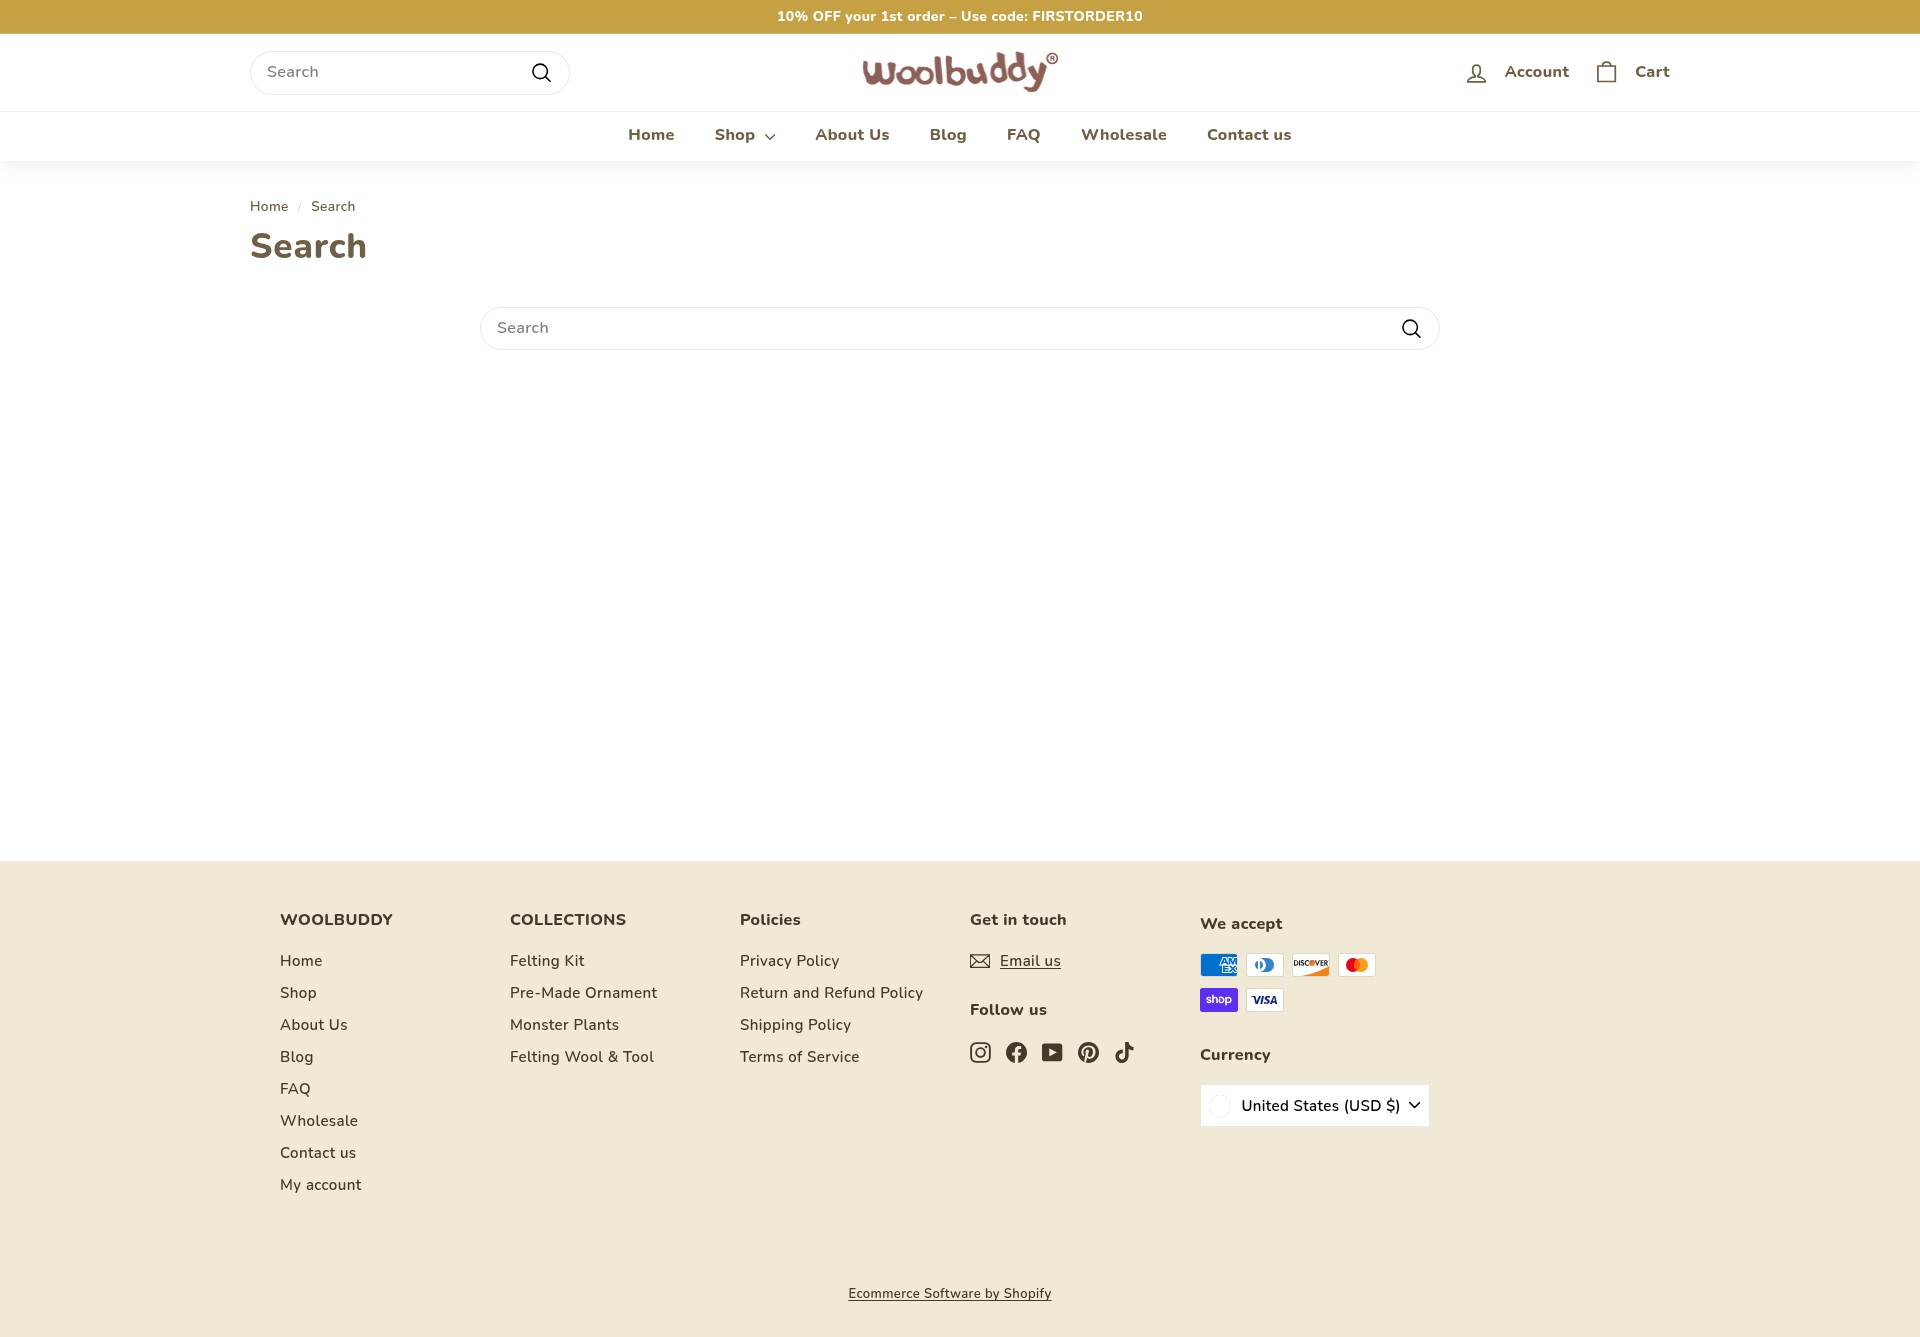Open footer About Us link

pos(314,1025)
